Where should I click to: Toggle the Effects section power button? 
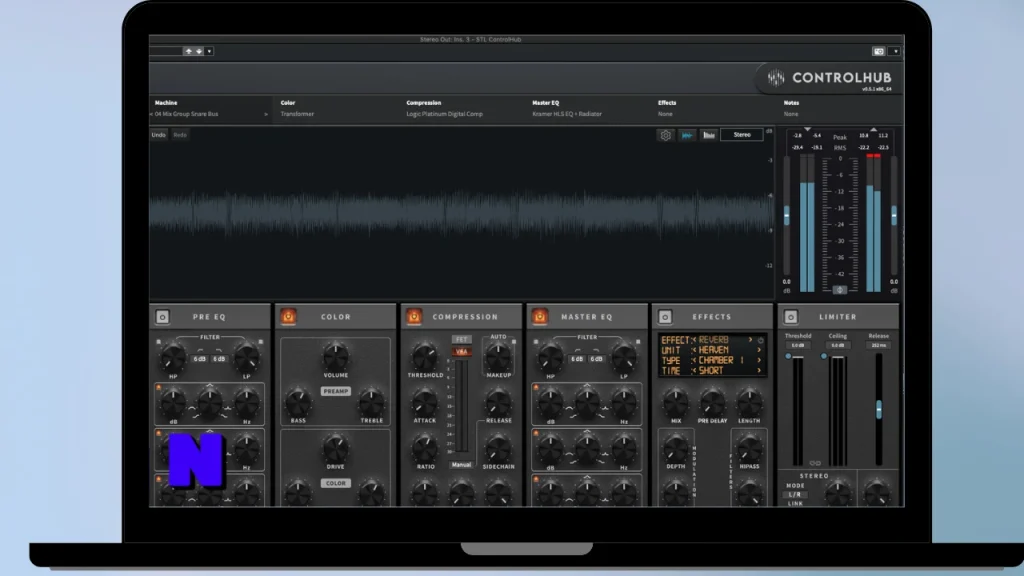[665, 317]
